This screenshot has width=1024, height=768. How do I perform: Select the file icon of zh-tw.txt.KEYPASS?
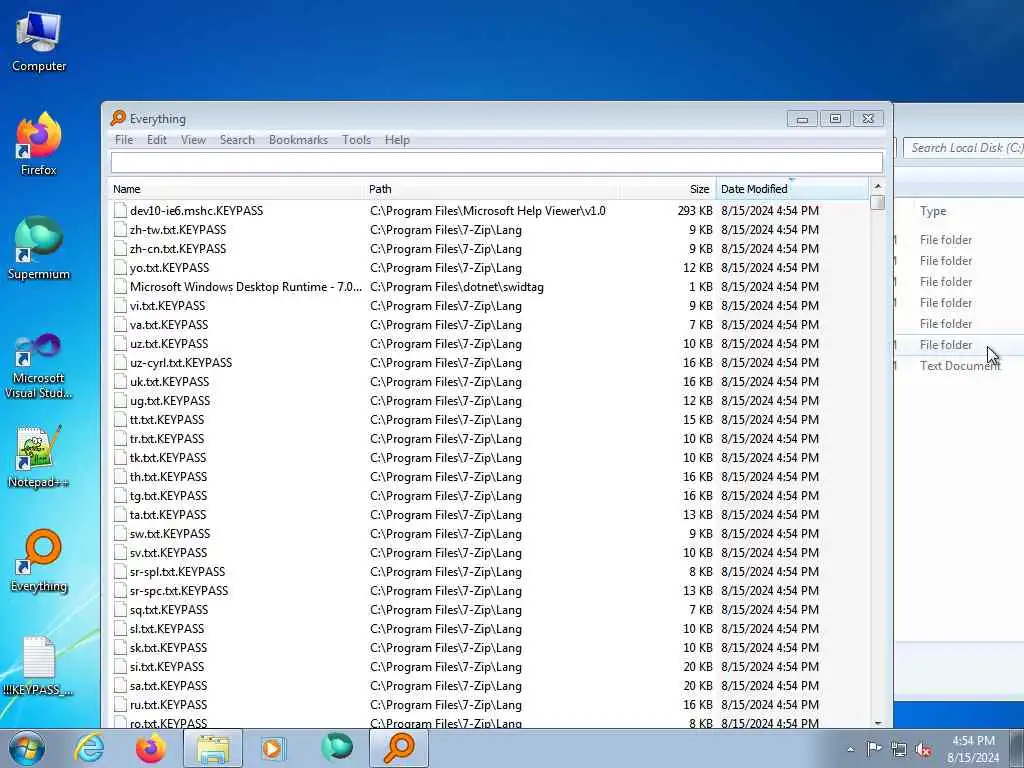click(x=120, y=229)
